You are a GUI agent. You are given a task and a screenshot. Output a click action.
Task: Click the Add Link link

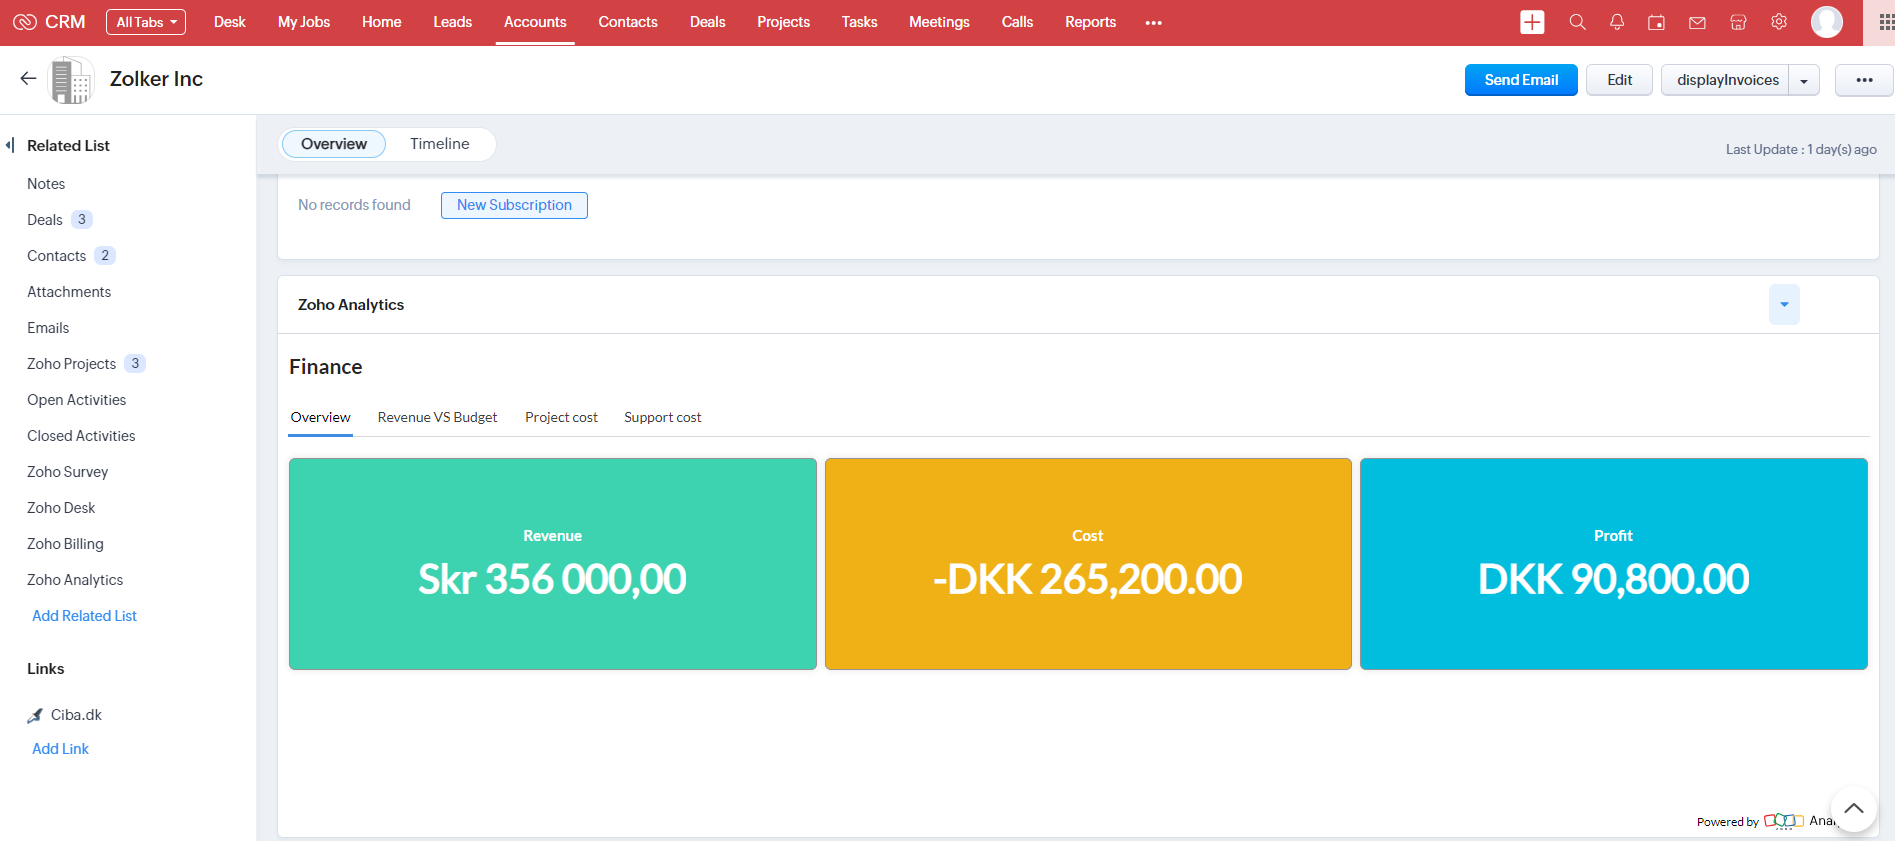pos(60,749)
